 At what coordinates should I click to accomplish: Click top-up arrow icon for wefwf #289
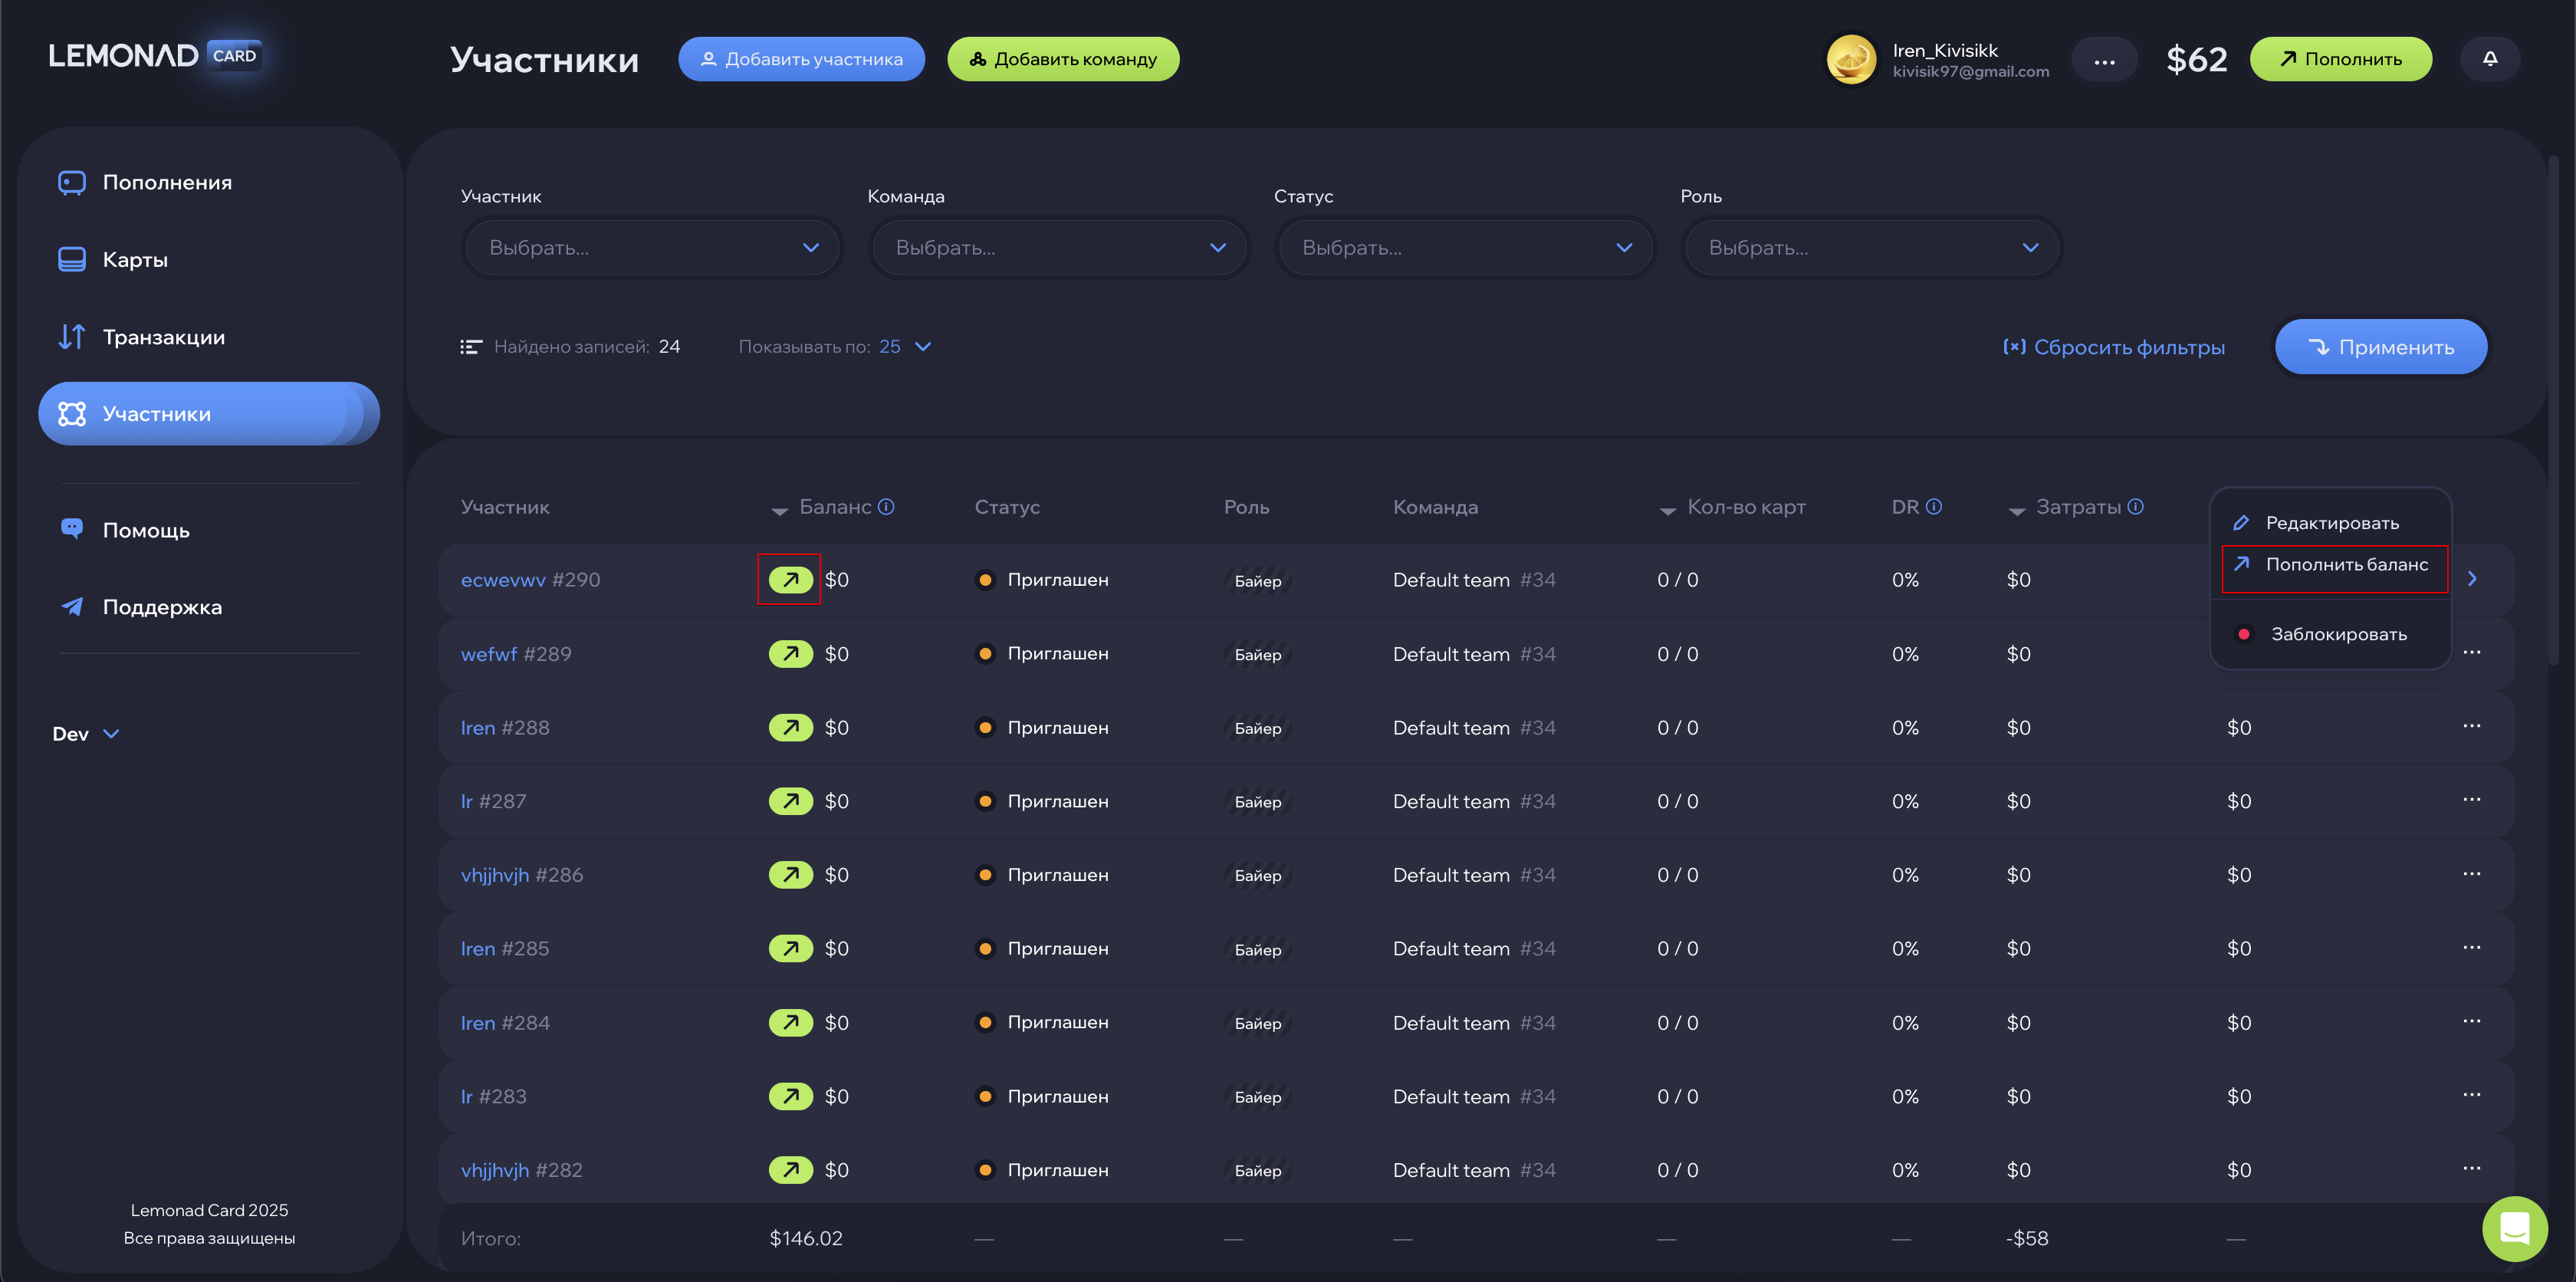[790, 654]
